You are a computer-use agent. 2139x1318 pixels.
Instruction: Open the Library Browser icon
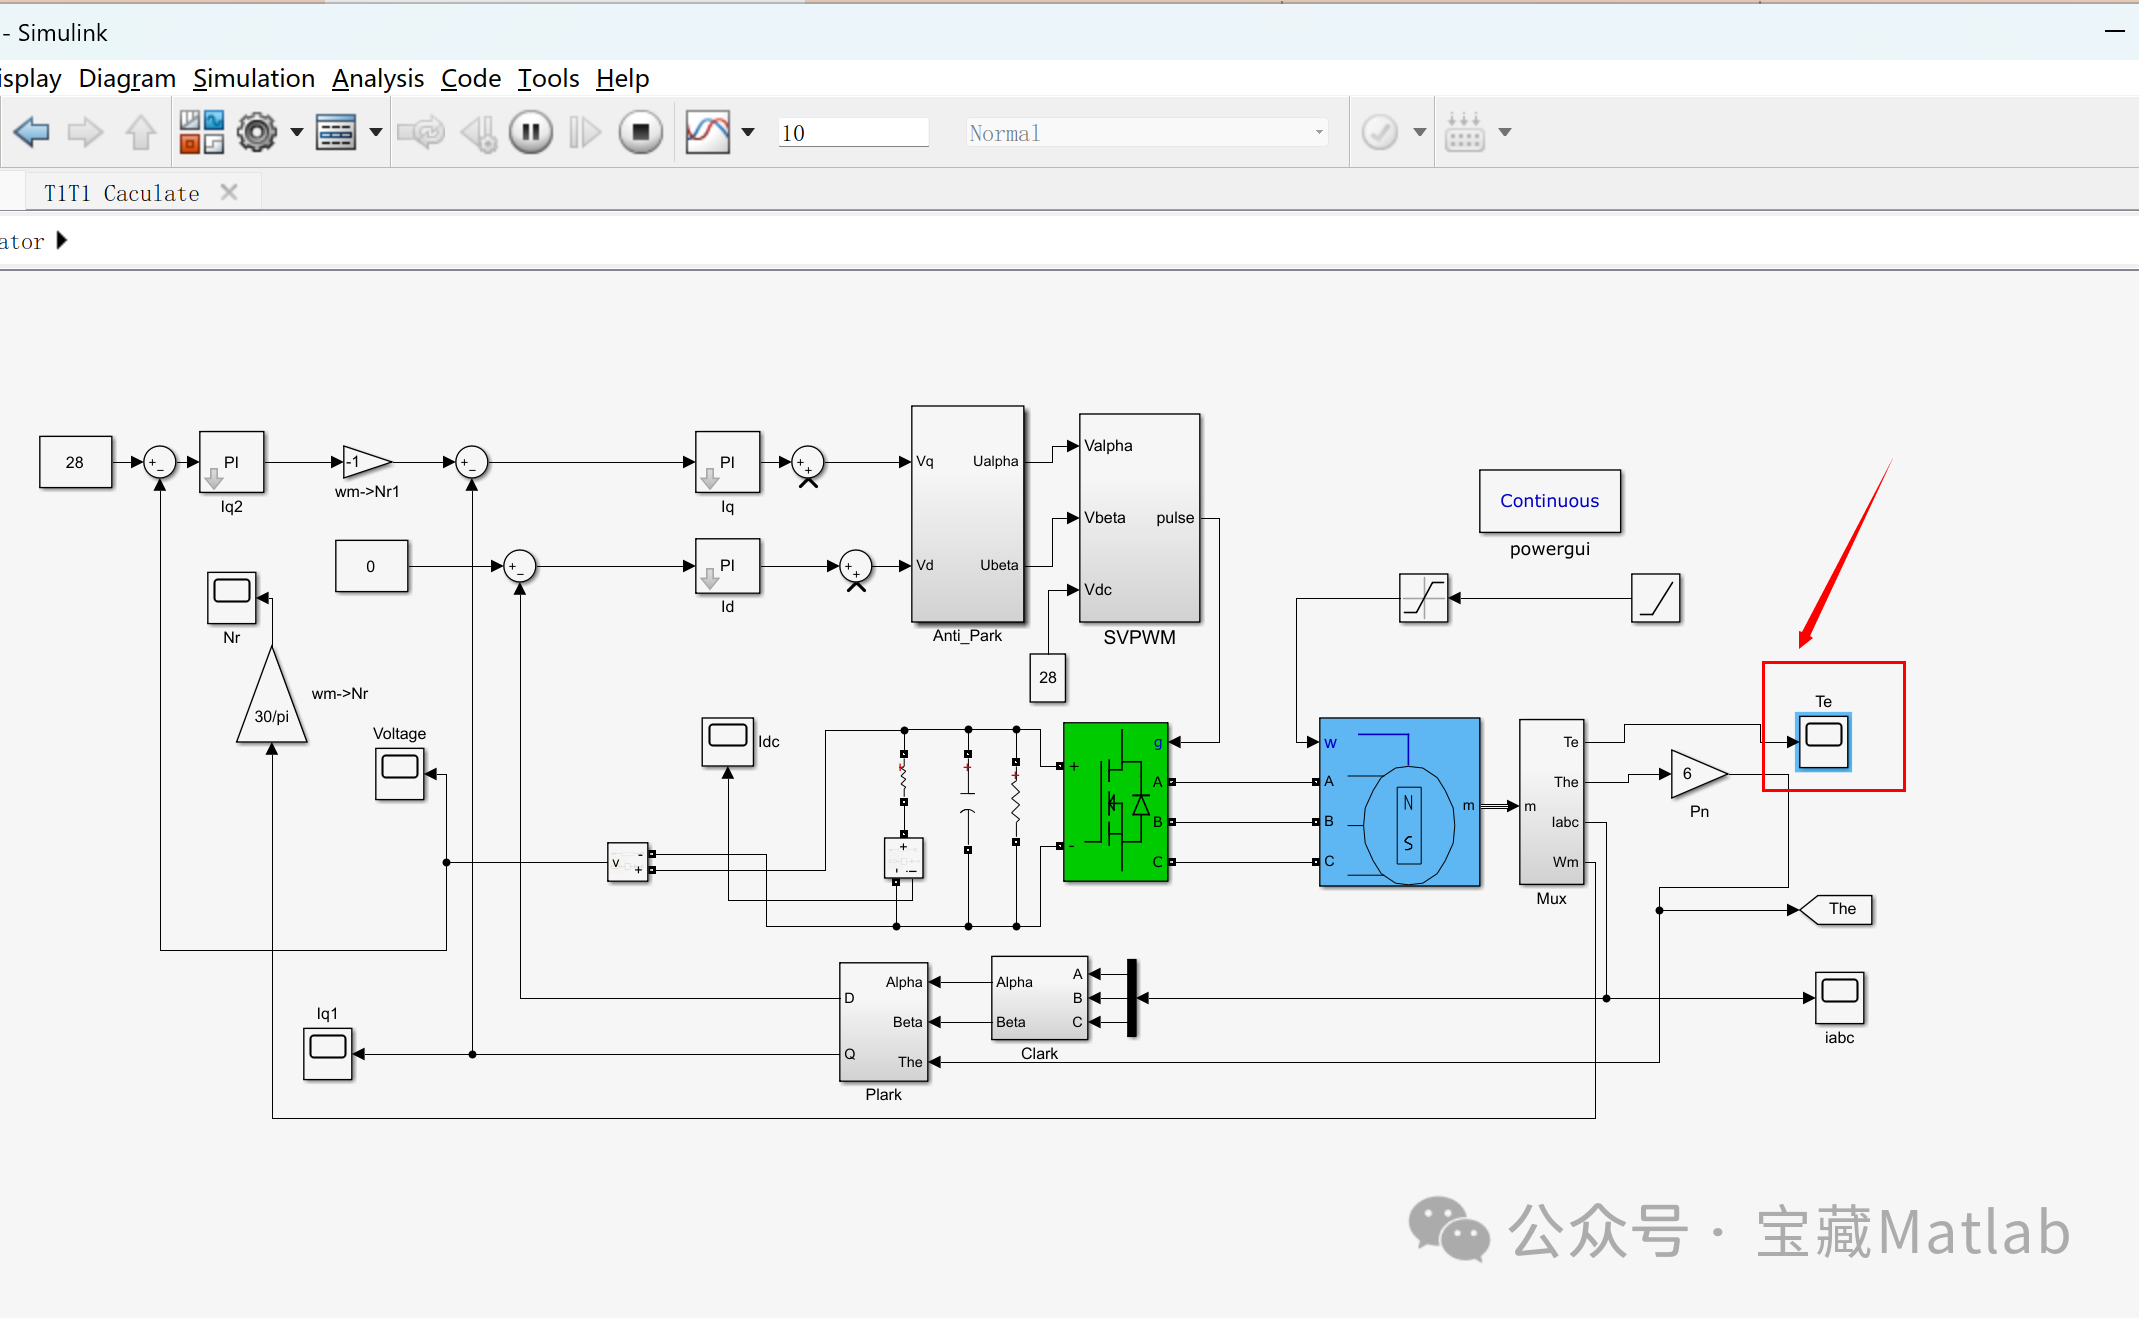pyautogui.click(x=201, y=132)
